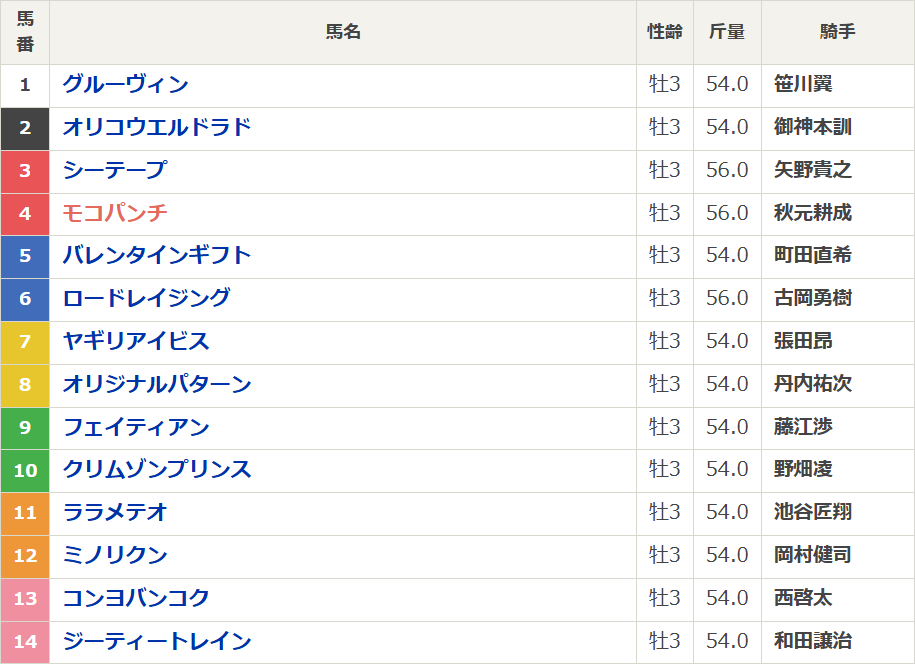Screen dimensions: 915x665
Task: Select クリムゾンプリンス link
Action: click(156, 469)
